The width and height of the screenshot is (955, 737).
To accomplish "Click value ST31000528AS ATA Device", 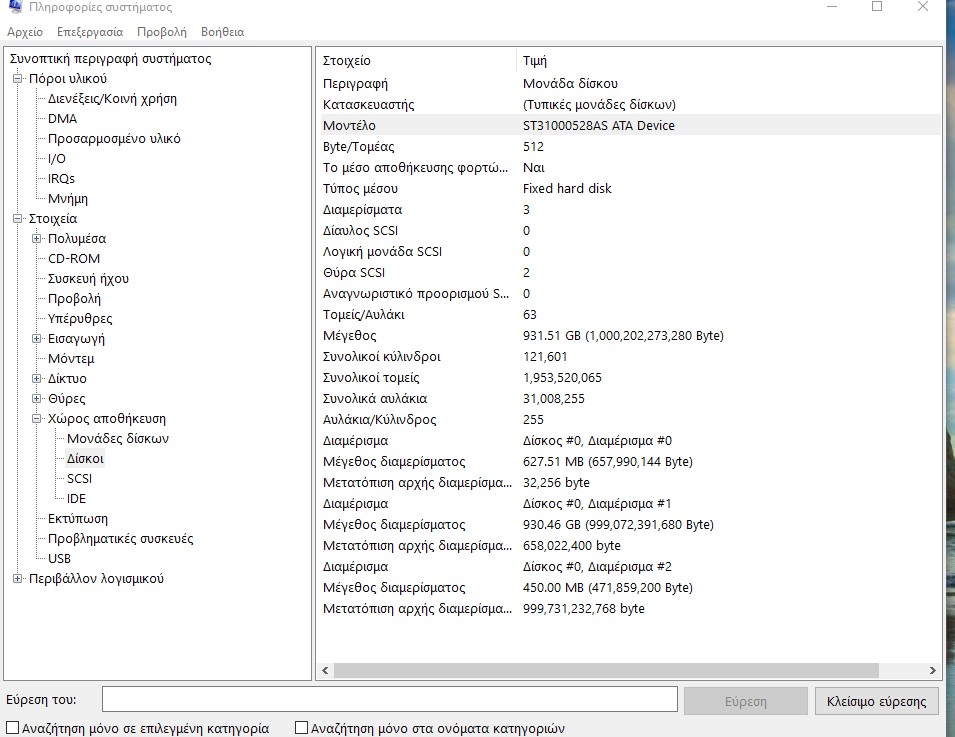I will tap(599, 125).
